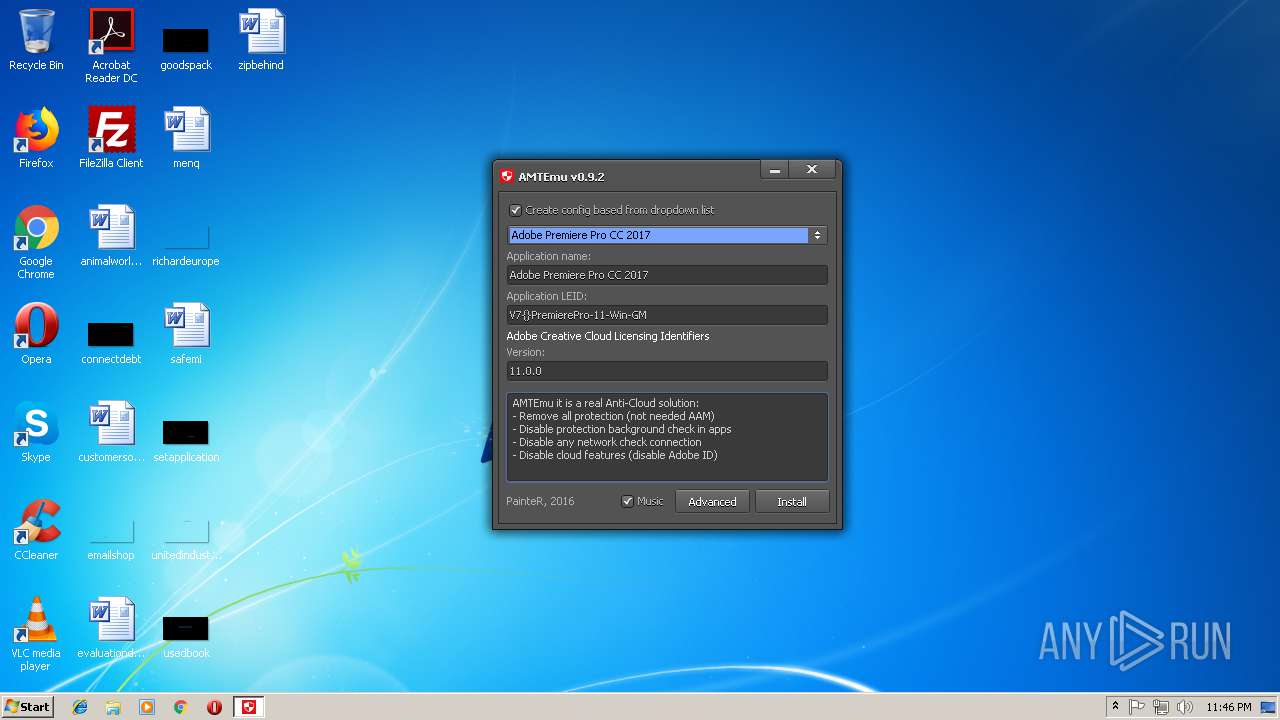Launch Acrobat Reader DC from desktop
Viewport: 1280px width, 720px height.
pos(111,46)
